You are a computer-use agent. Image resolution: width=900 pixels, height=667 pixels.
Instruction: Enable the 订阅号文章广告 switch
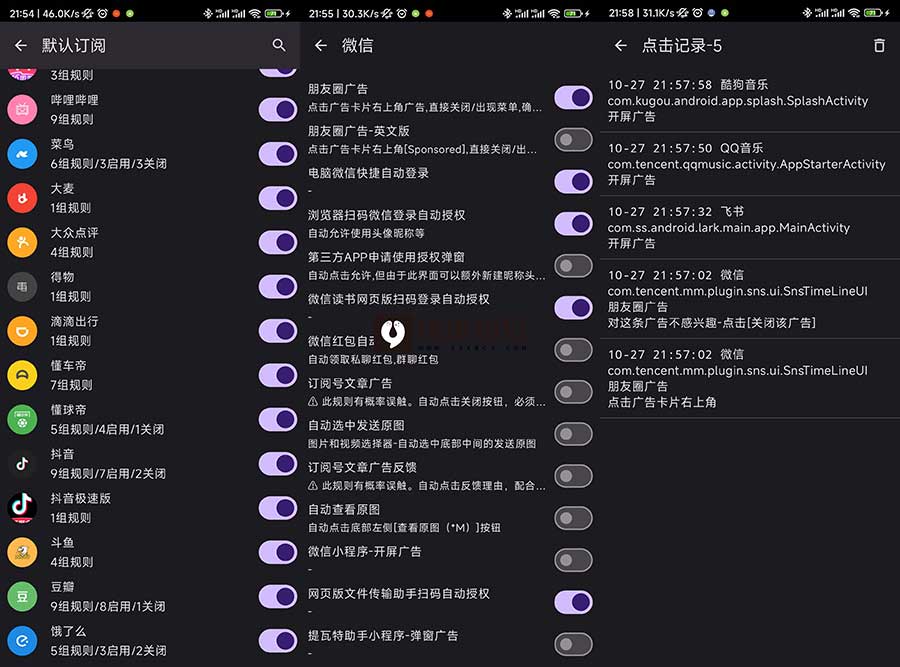[x=573, y=392]
